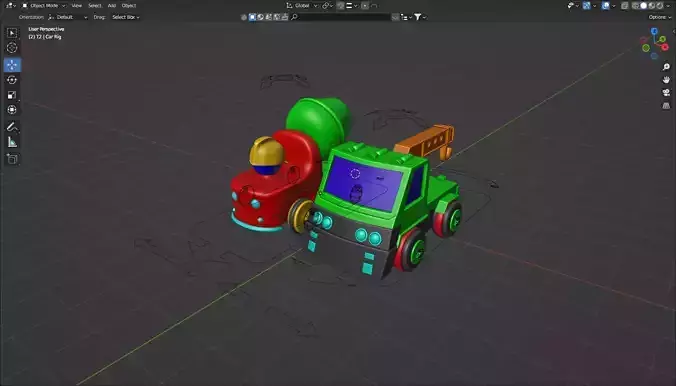This screenshot has height=386, width=676.
Task: Choose invert selection mode icon
Action: (x=276, y=17)
